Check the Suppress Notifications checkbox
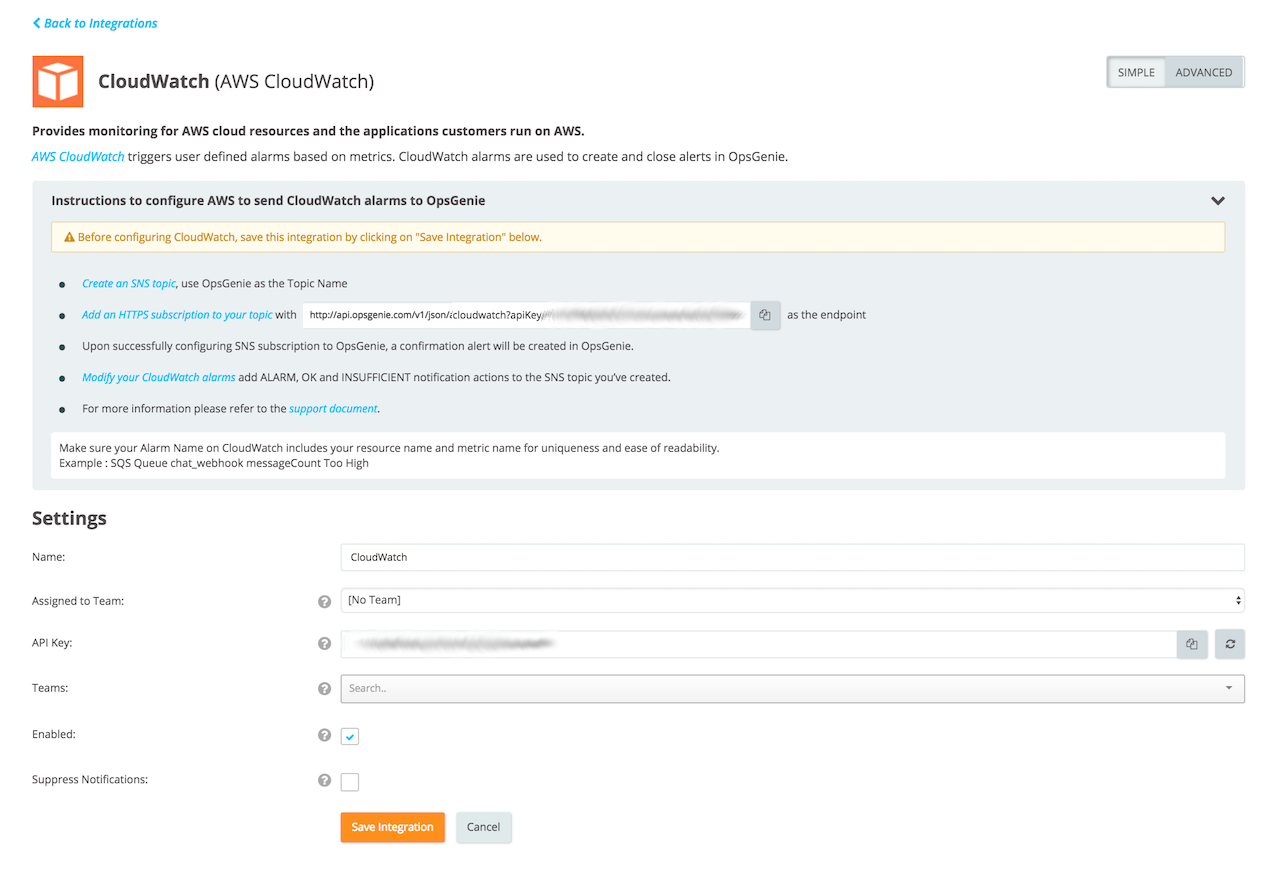Screen dimensions: 1280x890 (x=350, y=782)
